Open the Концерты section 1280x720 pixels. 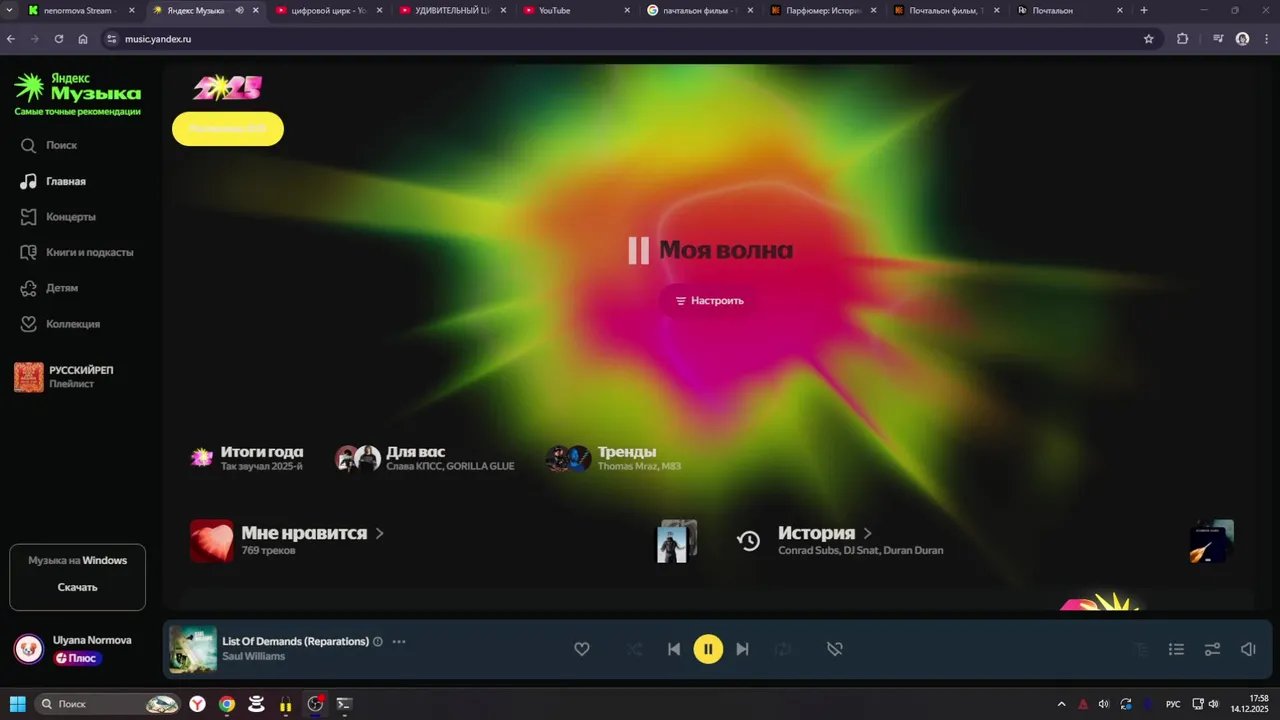click(x=58, y=217)
